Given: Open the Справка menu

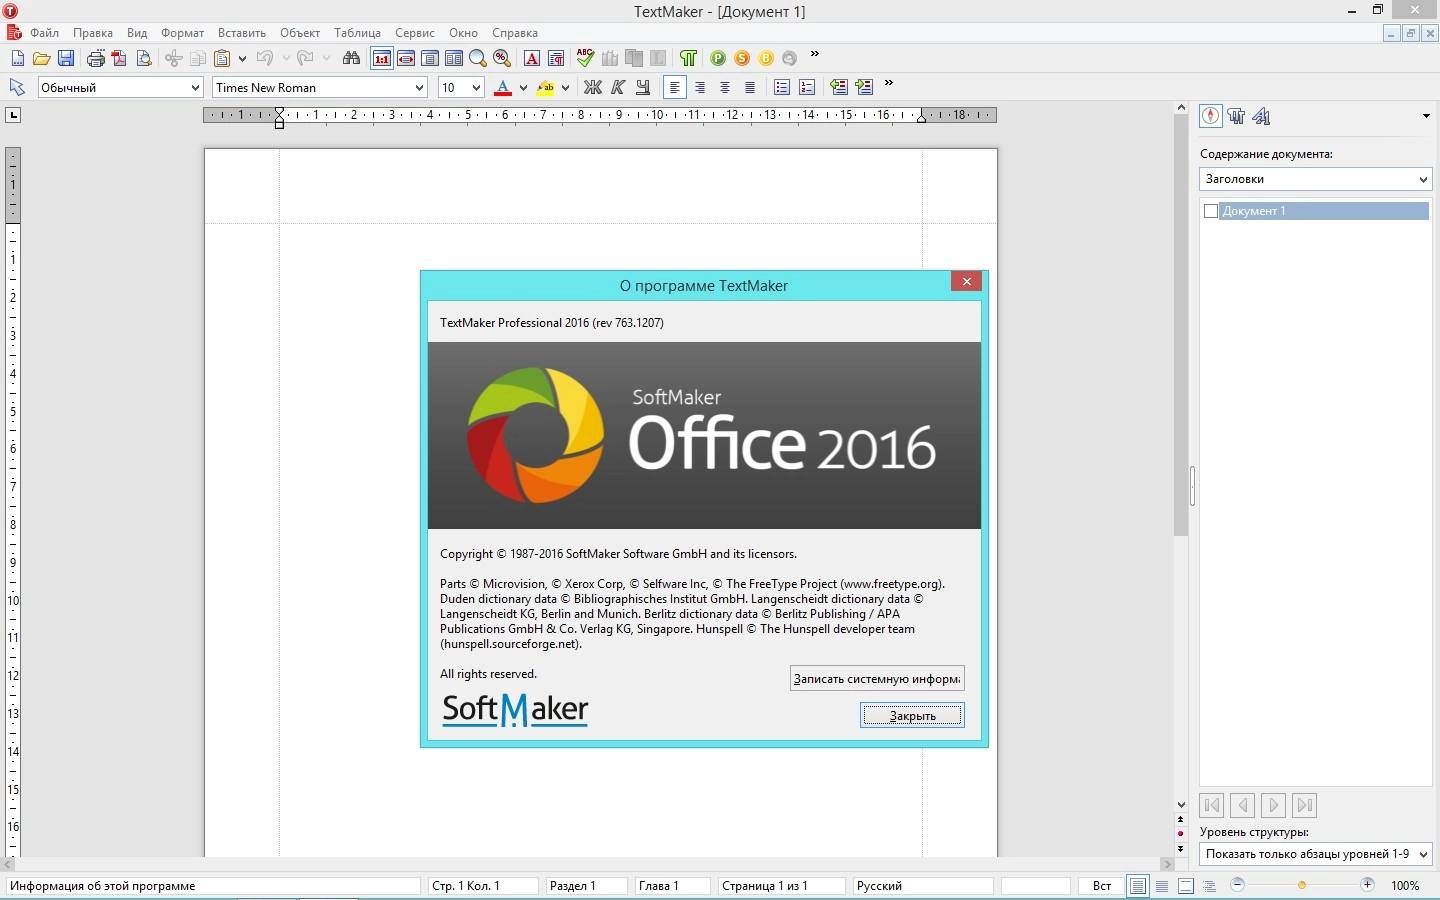Looking at the screenshot, I should point(515,33).
